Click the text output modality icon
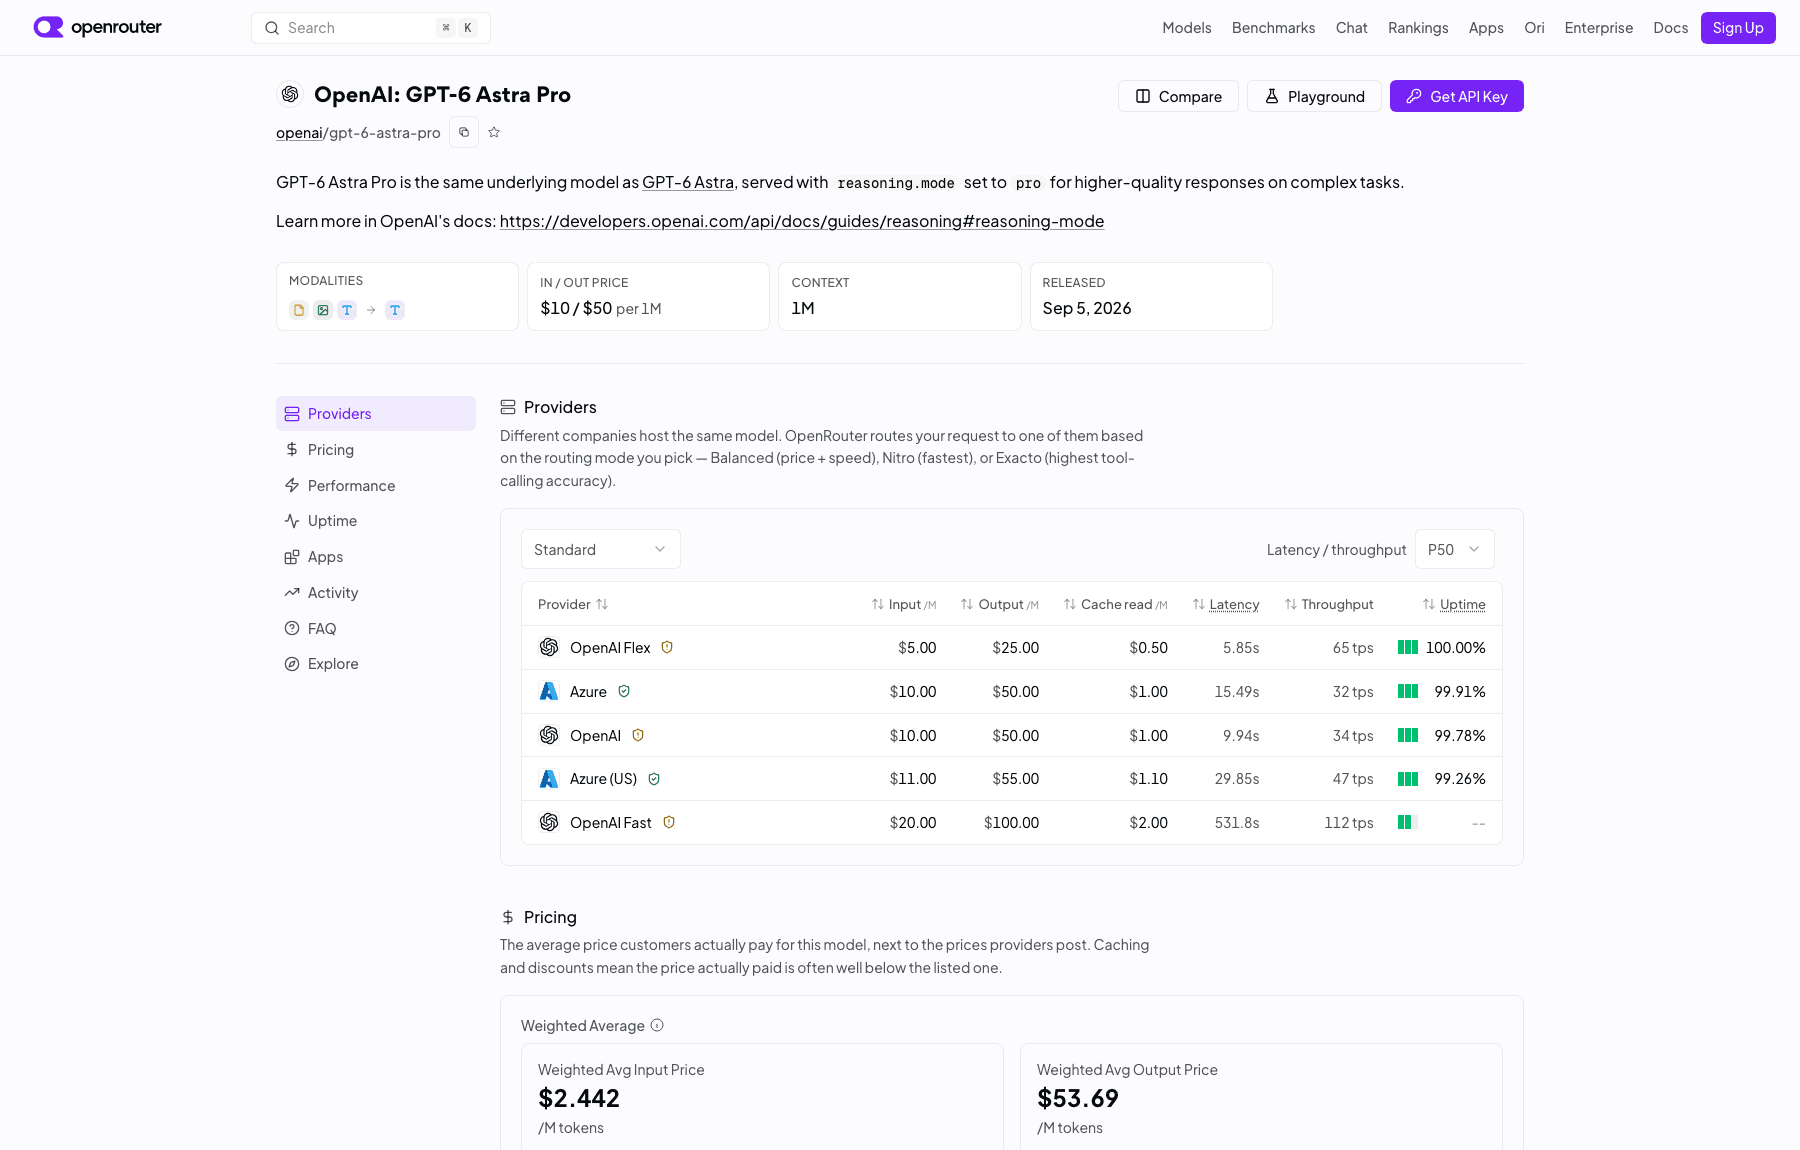 (x=395, y=310)
